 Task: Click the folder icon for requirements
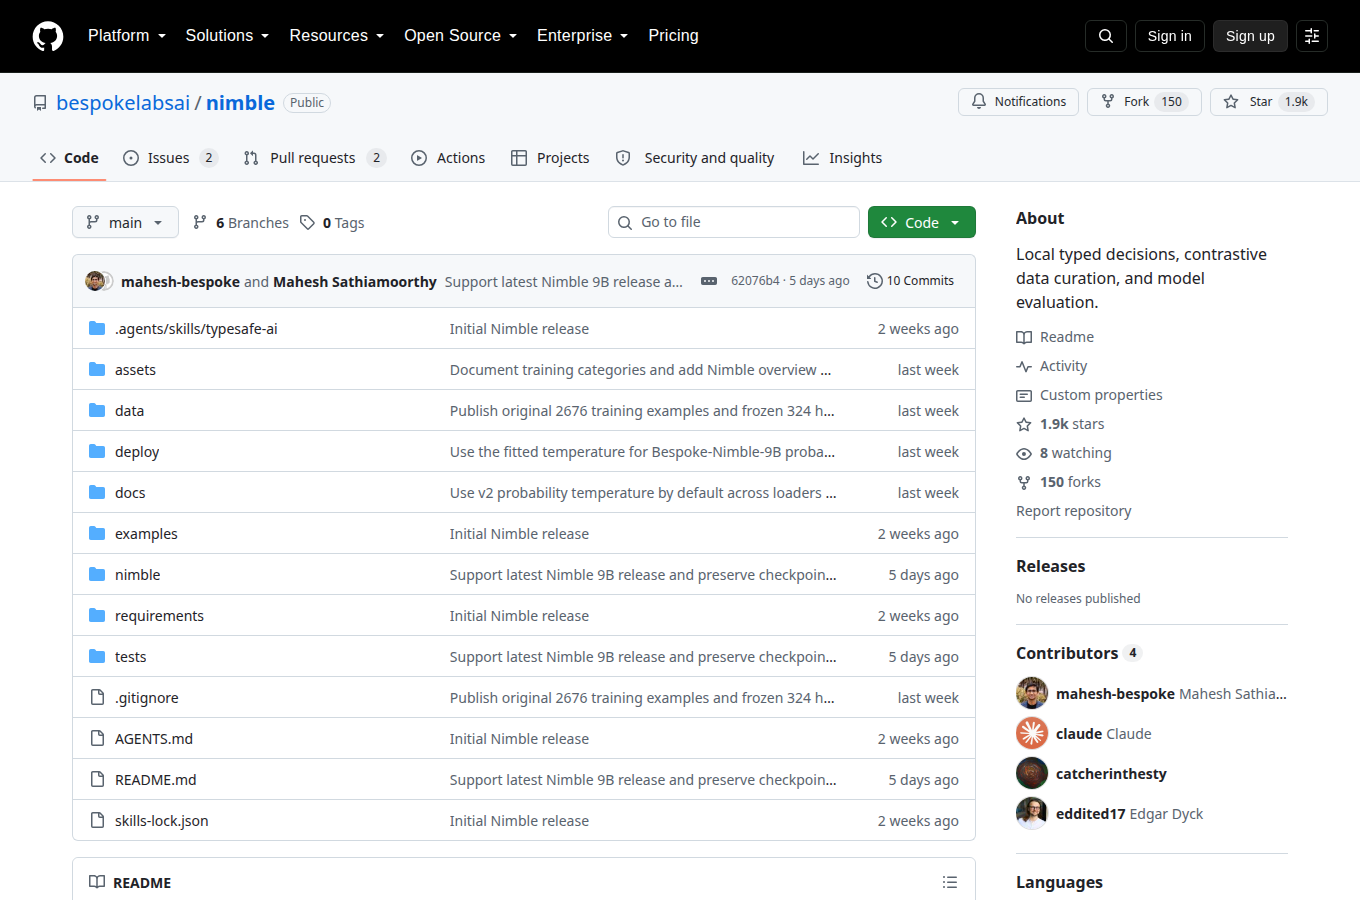pos(97,615)
